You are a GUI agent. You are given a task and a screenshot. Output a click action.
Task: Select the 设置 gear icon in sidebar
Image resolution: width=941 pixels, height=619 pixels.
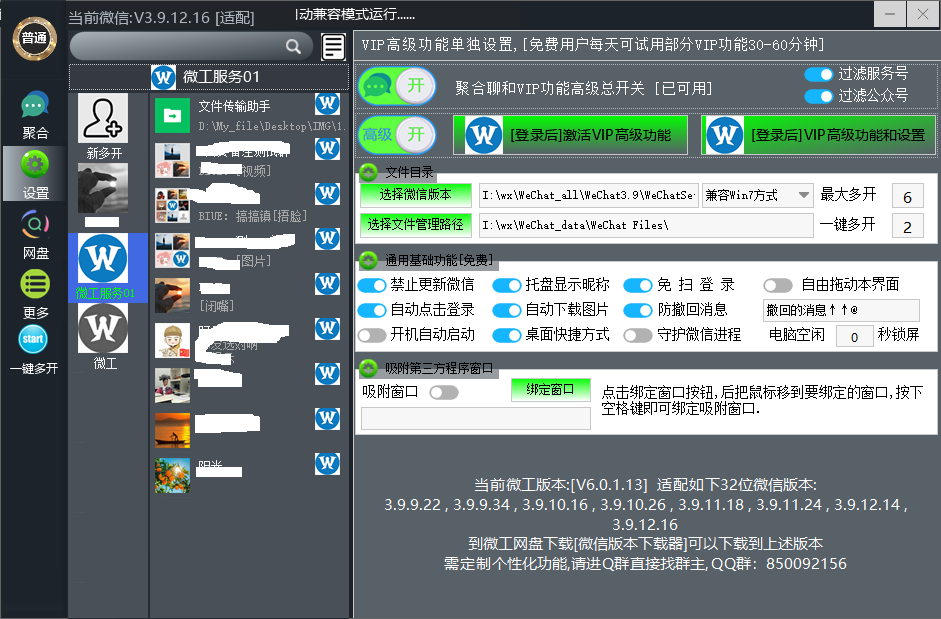[35, 165]
